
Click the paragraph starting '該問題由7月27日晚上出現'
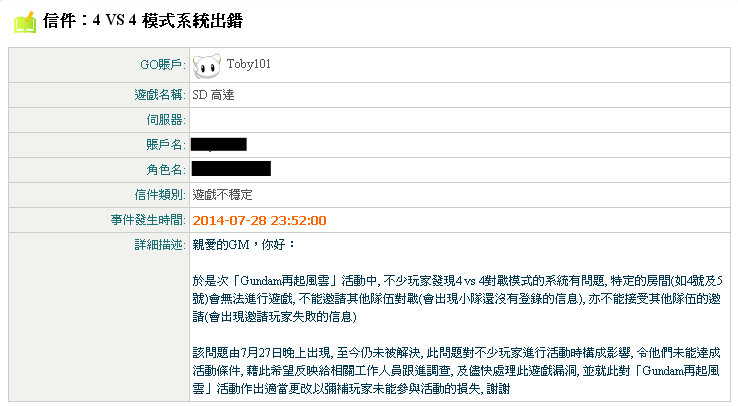coord(457,371)
